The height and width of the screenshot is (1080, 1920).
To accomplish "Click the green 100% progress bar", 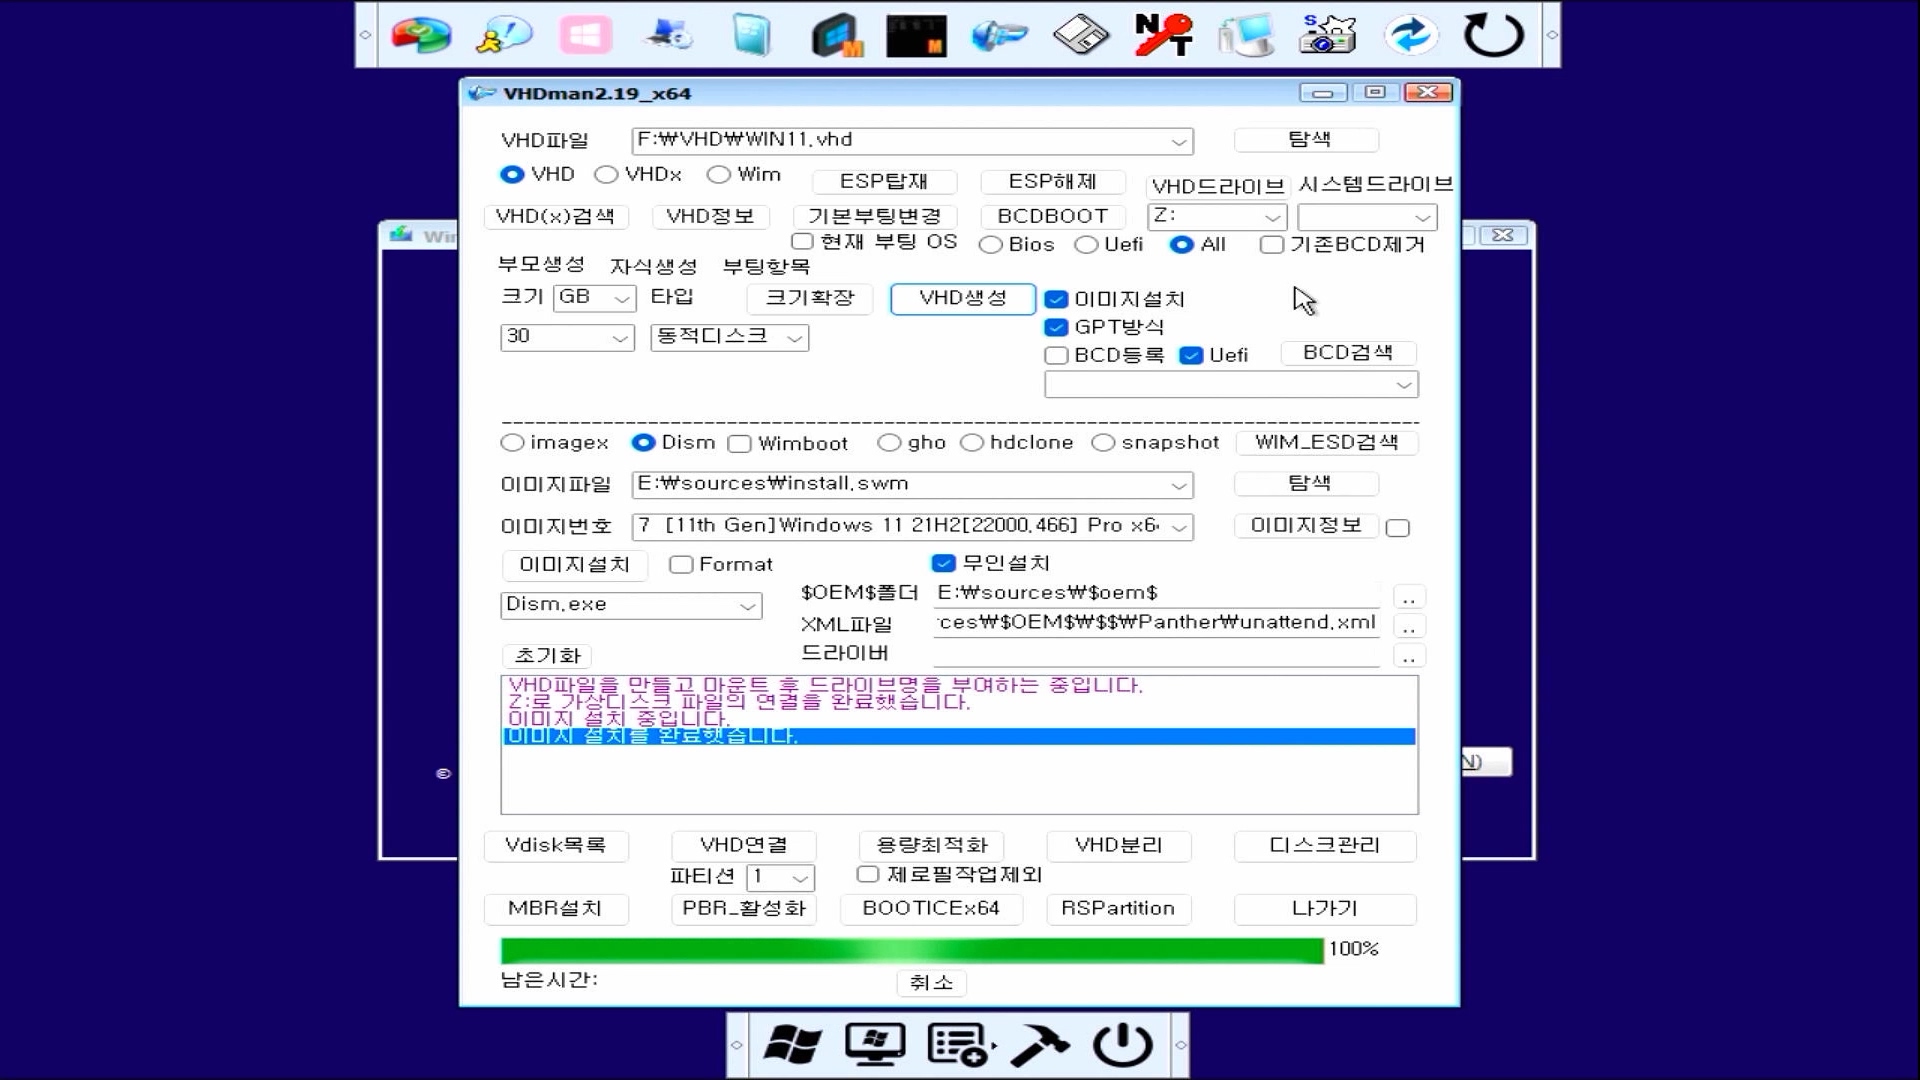I will (912, 950).
